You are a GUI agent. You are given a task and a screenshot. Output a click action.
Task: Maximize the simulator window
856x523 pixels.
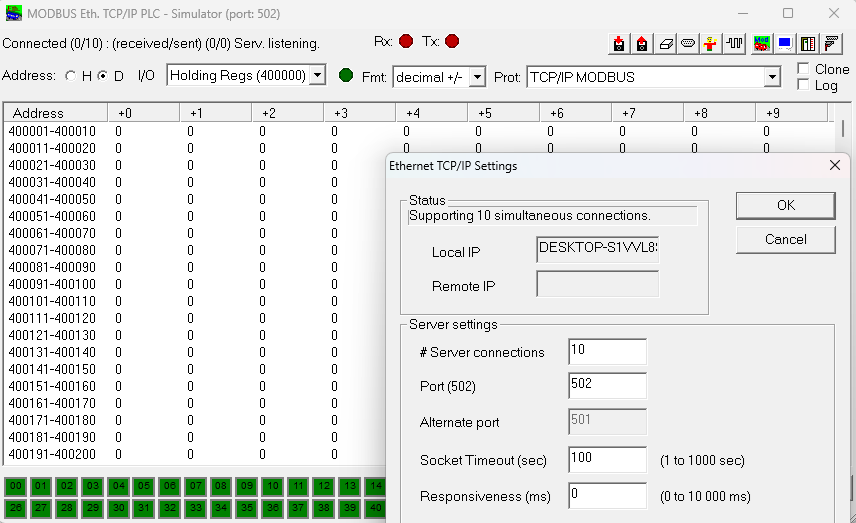[788, 13]
